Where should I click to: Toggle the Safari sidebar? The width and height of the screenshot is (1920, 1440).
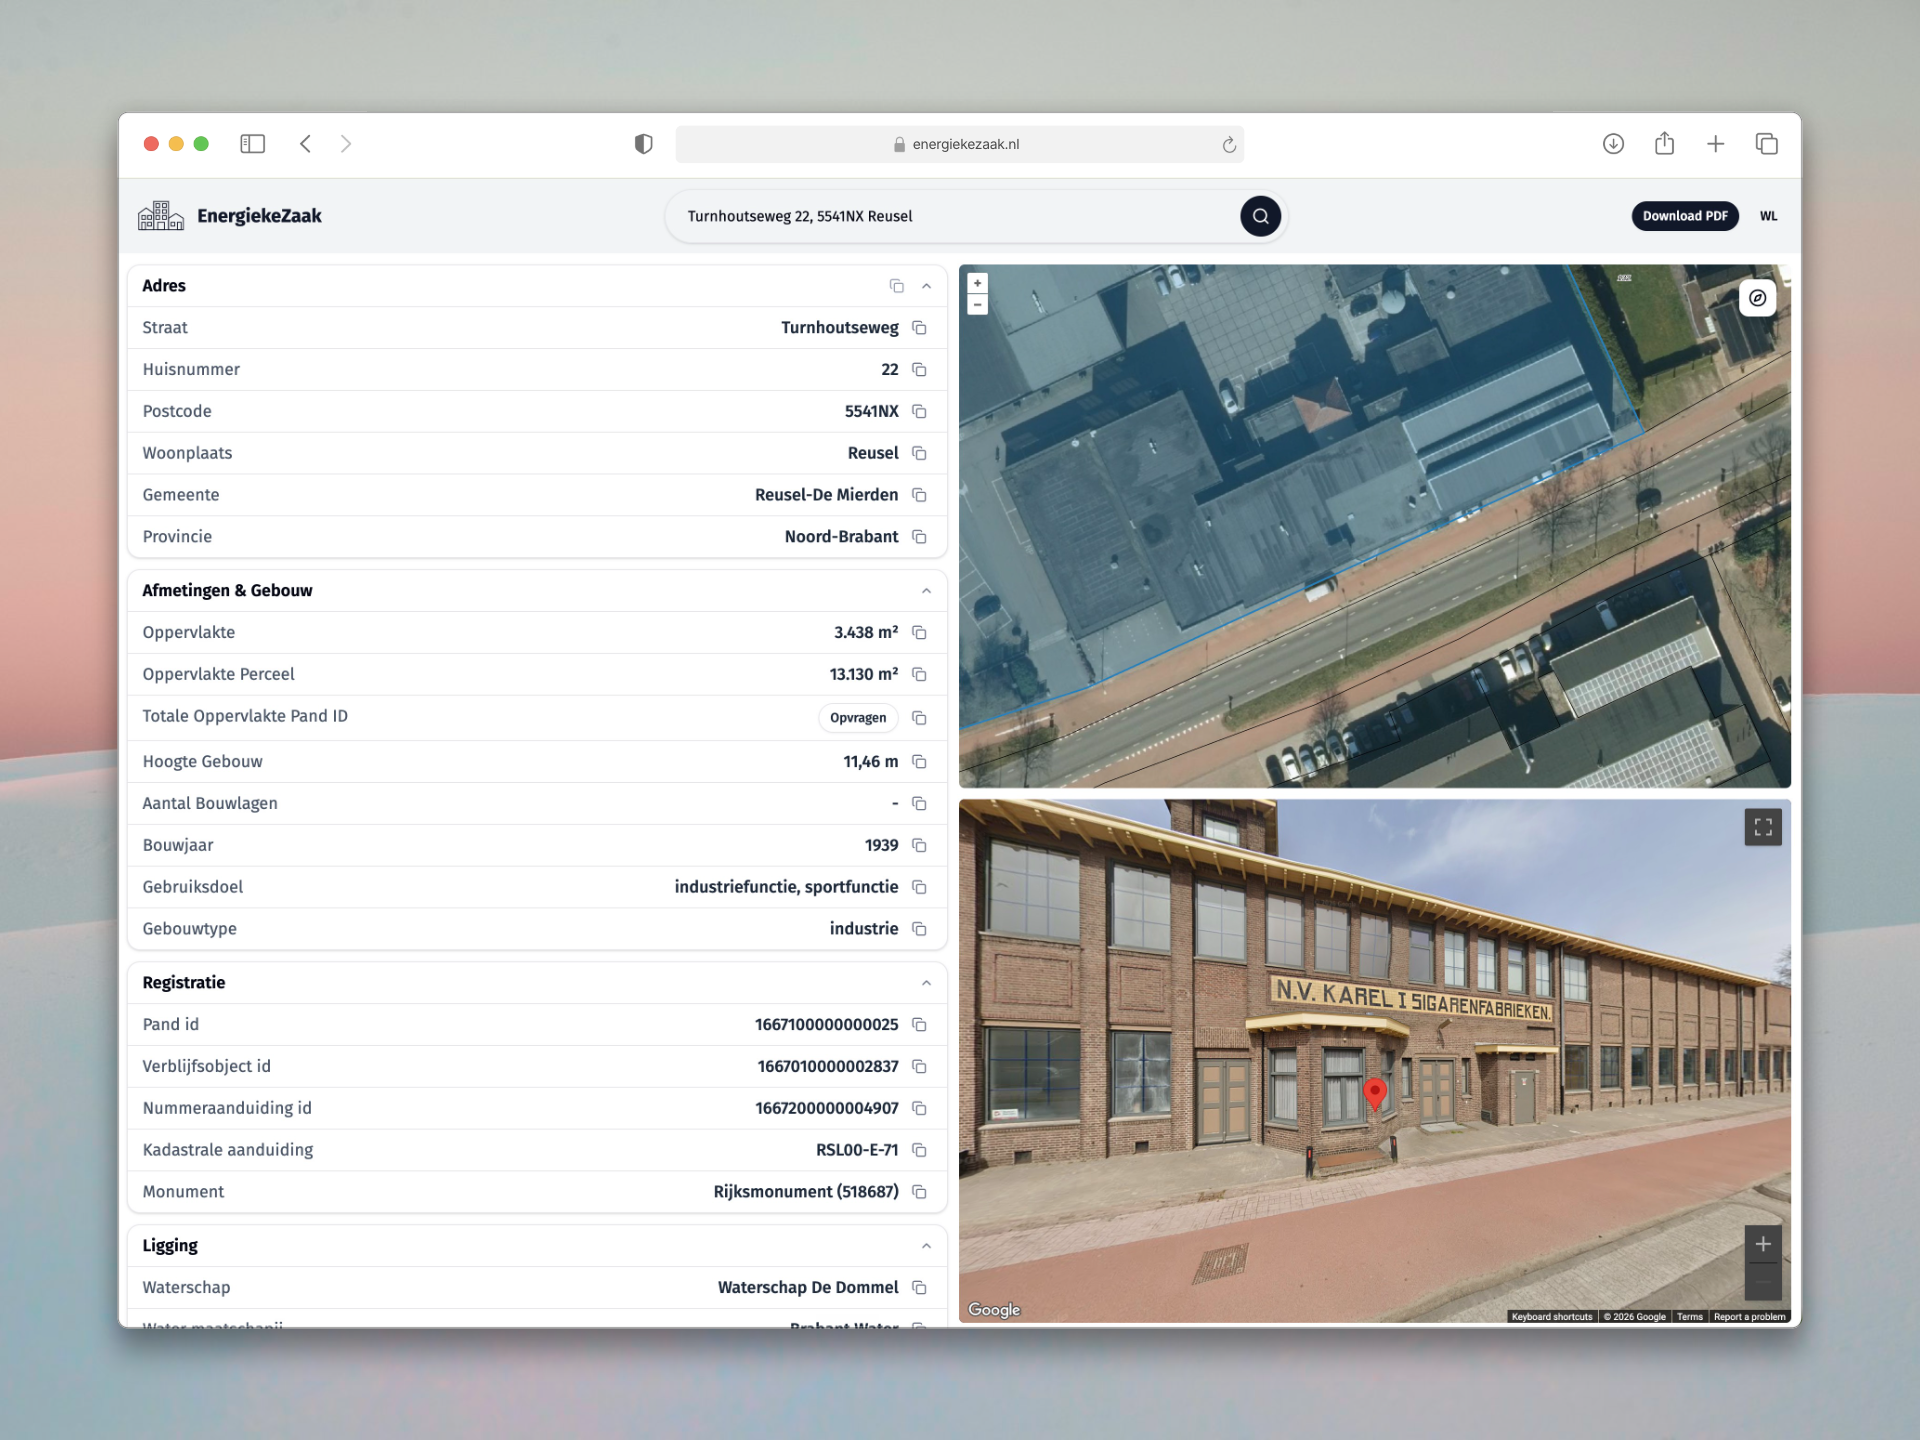[253, 144]
